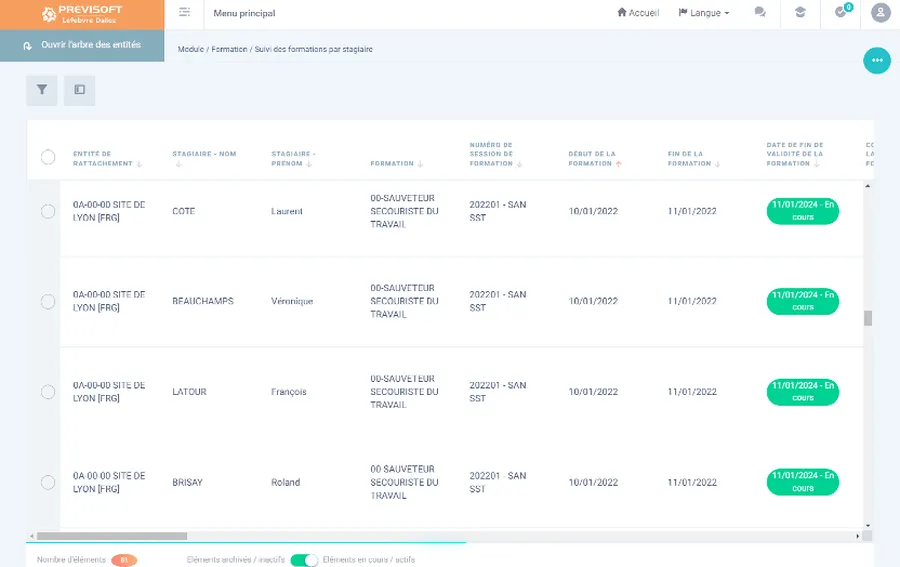Click the flag icon beside Langue
900x567 pixels.
(x=683, y=12)
